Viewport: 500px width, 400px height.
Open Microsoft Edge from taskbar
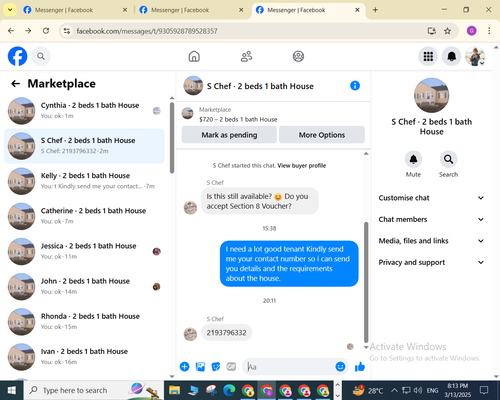(229, 390)
